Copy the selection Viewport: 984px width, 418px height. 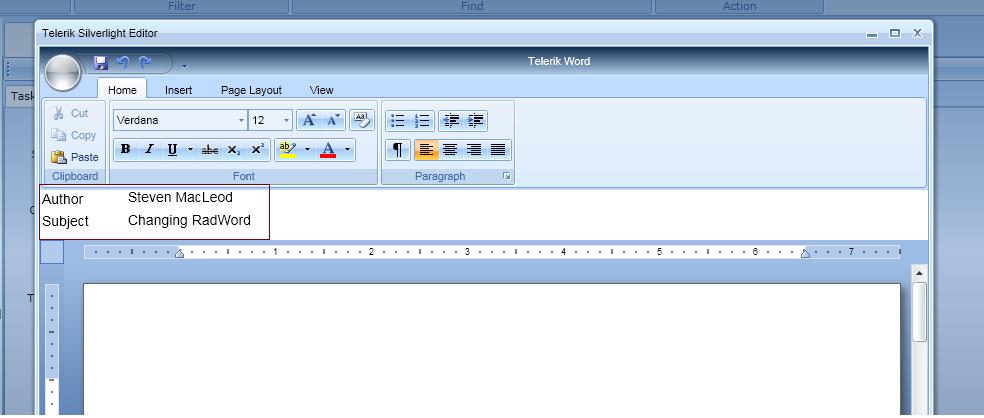coord(74,135)
